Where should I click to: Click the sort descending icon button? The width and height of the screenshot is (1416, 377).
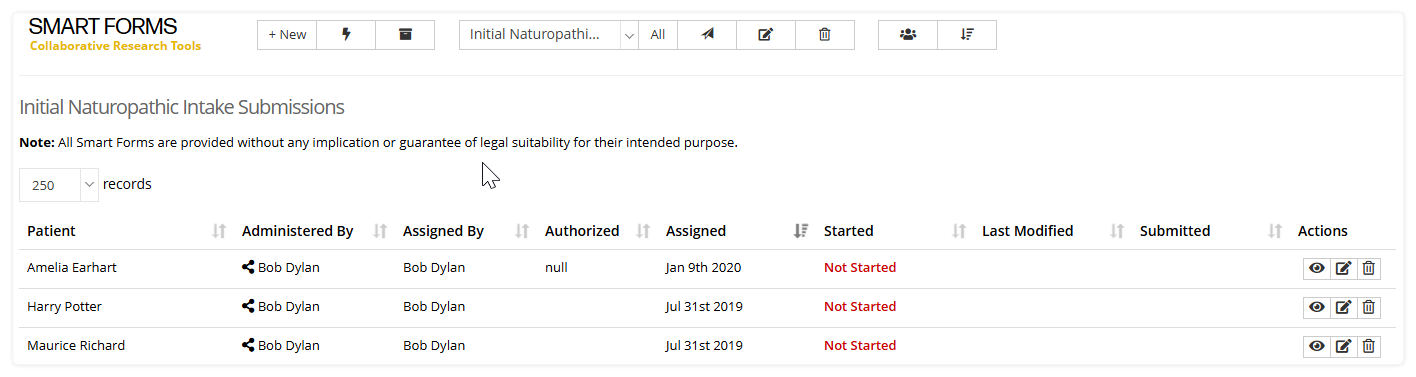967,35
